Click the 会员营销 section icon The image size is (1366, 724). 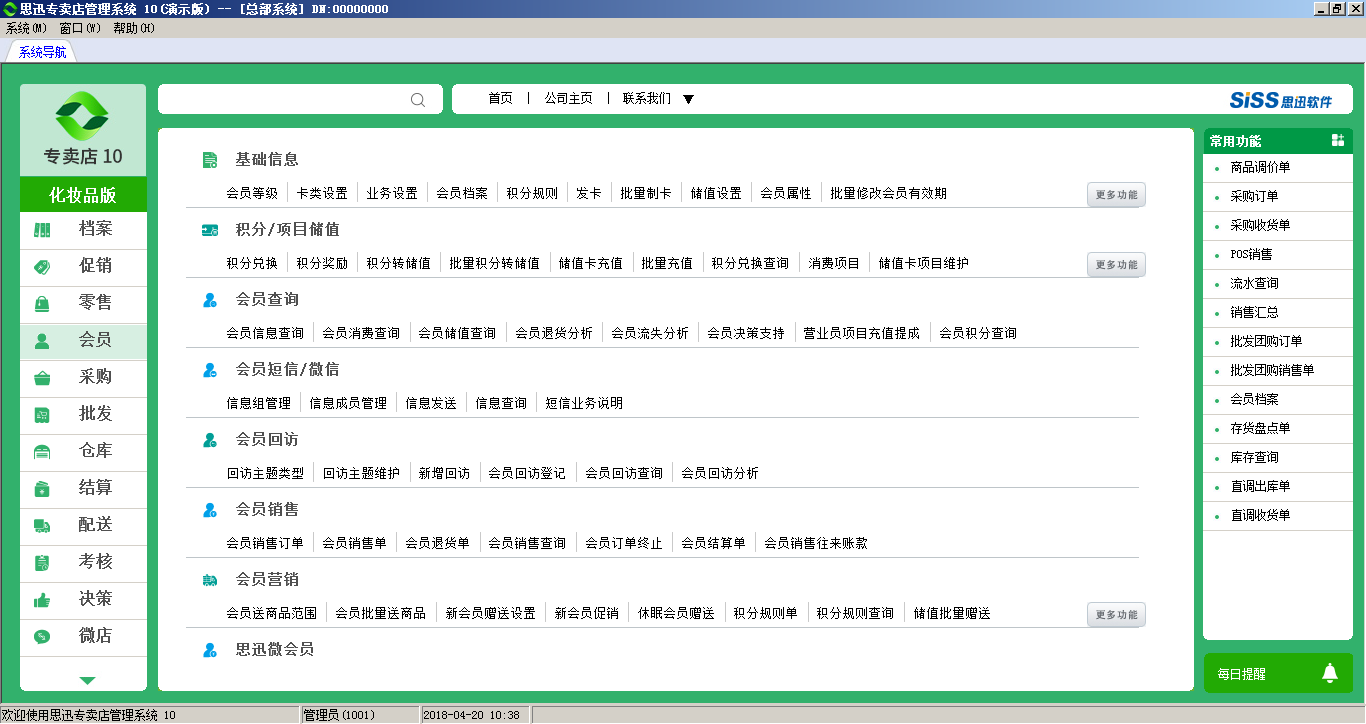[210, 580]
